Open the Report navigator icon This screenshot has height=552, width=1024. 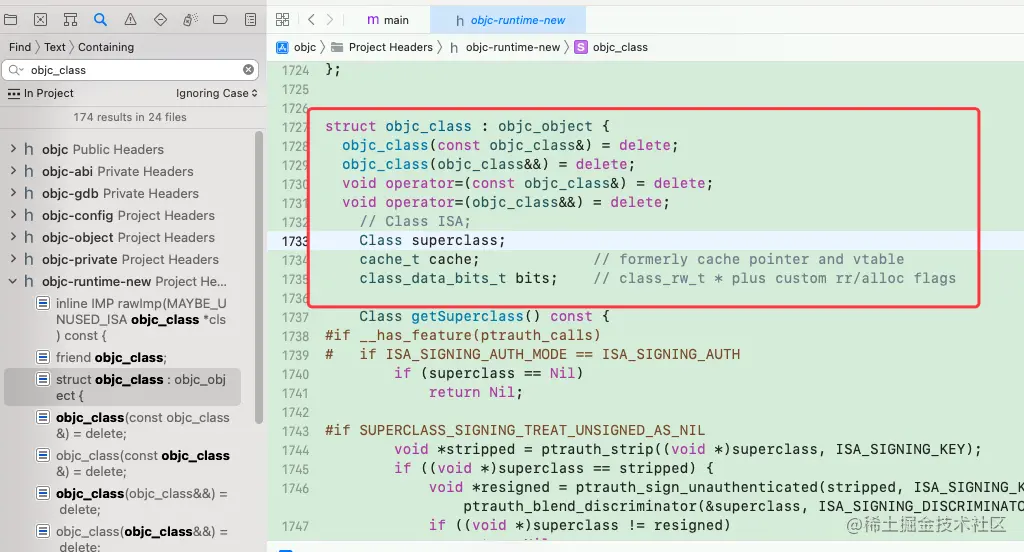click(x=251, y=20)
